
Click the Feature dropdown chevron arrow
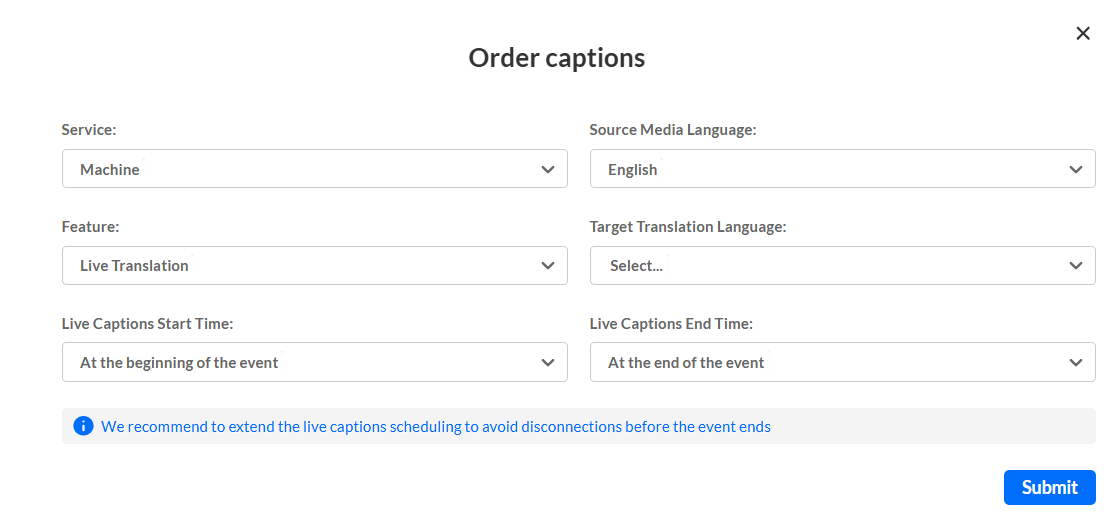pyautogui.click(x=547, y=265)
